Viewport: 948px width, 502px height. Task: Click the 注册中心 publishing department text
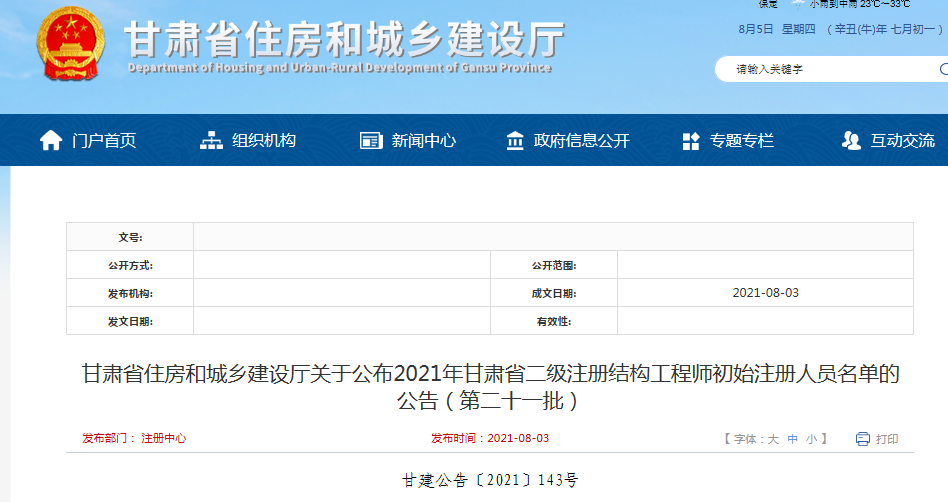click(163, 439)
